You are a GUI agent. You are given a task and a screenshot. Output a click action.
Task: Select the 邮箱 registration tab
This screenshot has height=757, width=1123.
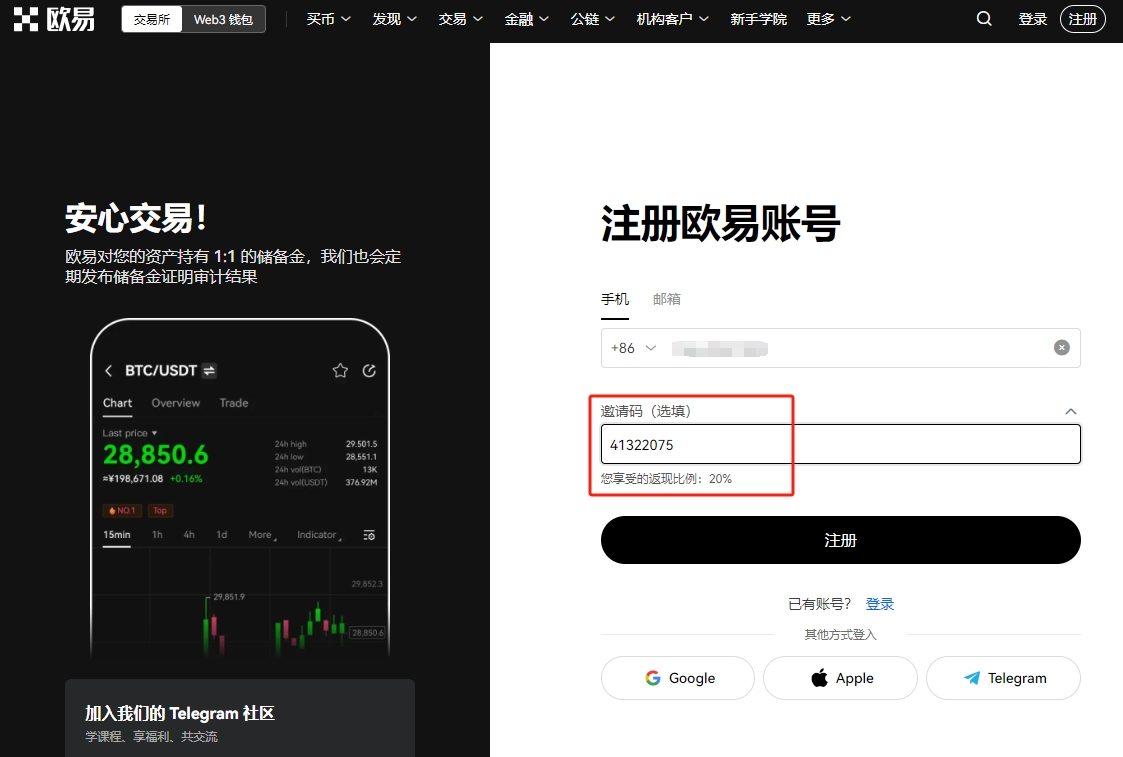click(x=667, y=299)
